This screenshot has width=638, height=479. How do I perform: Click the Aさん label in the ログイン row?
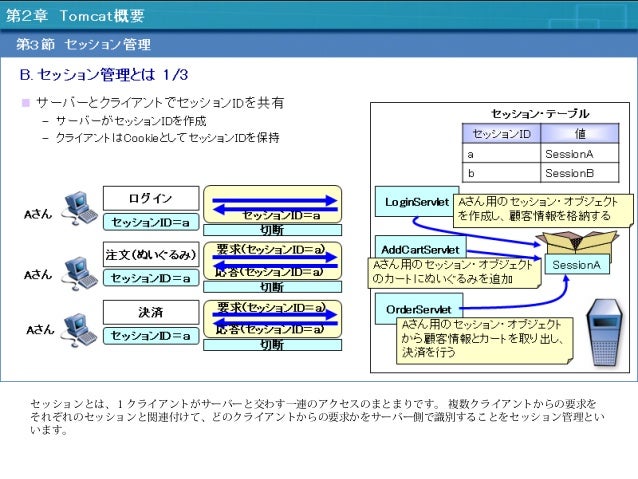38,214
